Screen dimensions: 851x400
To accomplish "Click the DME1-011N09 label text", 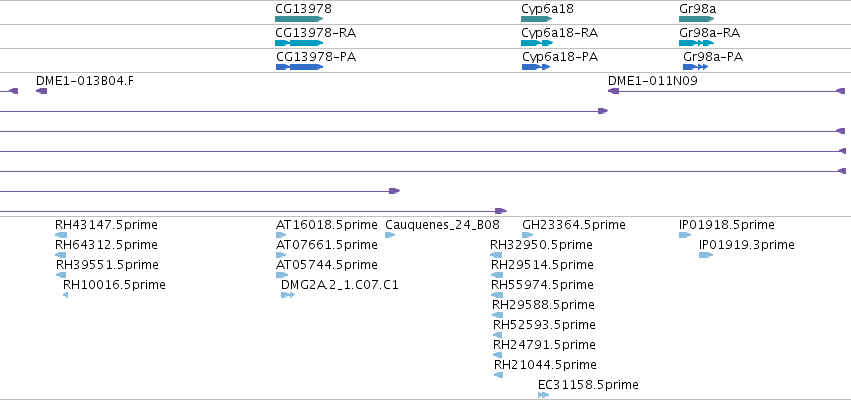I will click(653, 80).
